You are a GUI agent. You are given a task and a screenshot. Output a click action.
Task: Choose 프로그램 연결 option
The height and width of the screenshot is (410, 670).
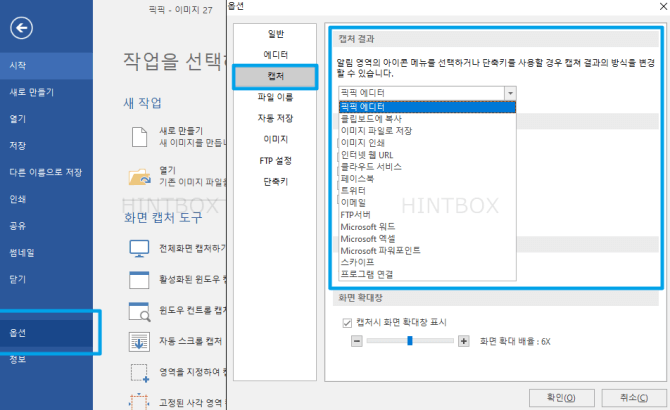tap(427, 274)
